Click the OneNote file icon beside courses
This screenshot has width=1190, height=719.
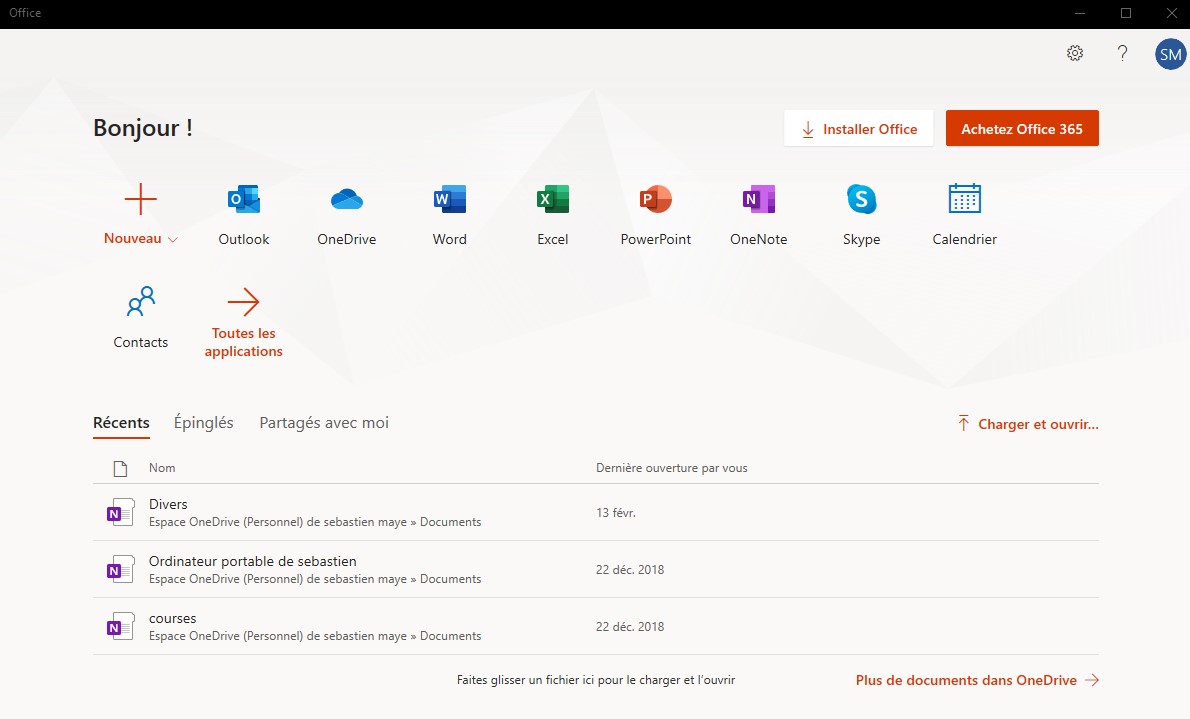tap(121, 626)
